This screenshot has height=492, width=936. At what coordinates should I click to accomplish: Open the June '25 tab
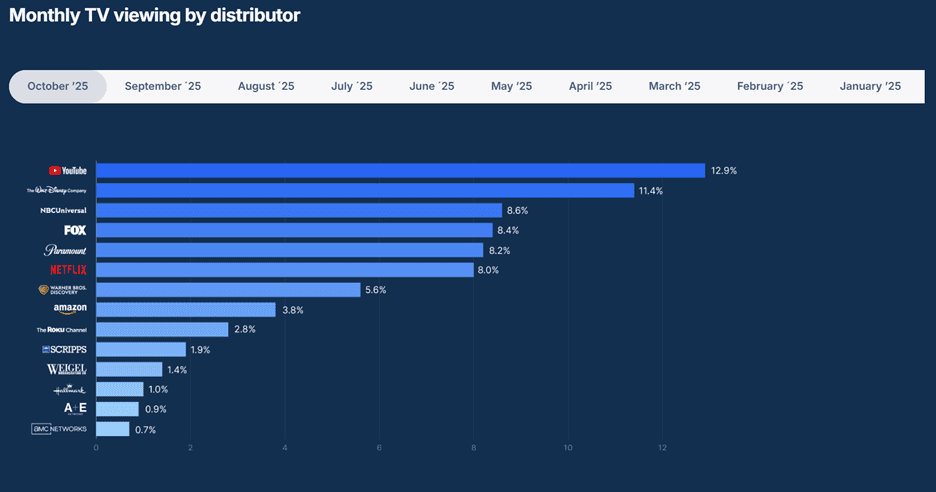pyautogui.click(x=432, y=86)
